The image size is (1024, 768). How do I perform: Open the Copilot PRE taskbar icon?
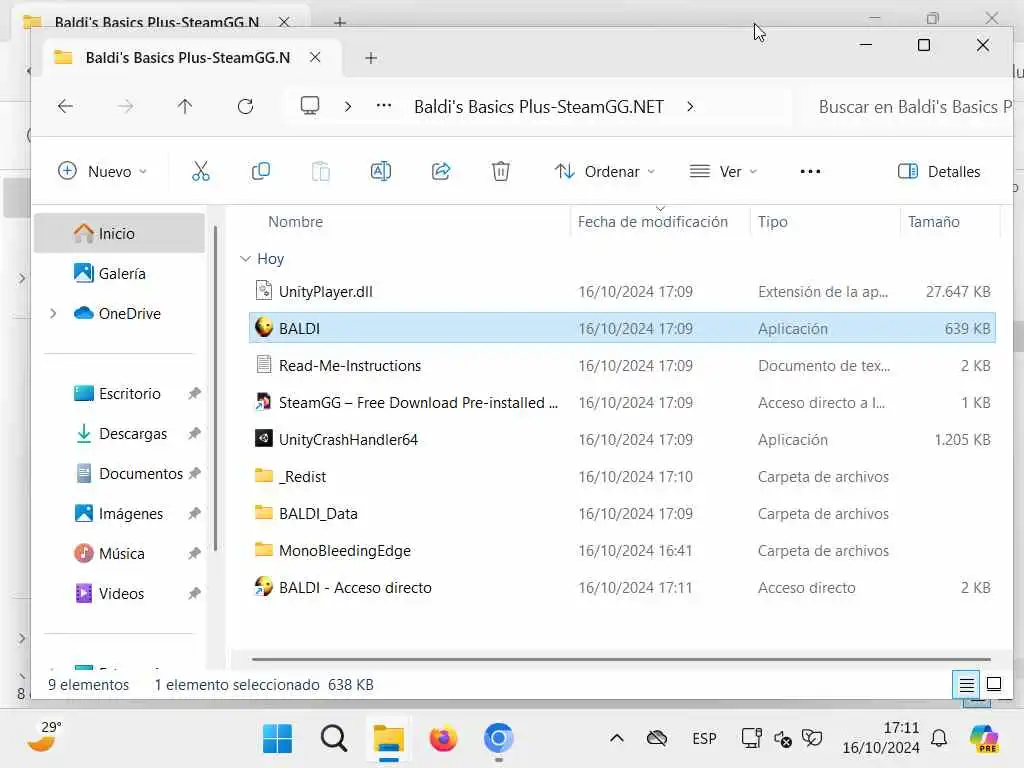[x=984, y=739]
